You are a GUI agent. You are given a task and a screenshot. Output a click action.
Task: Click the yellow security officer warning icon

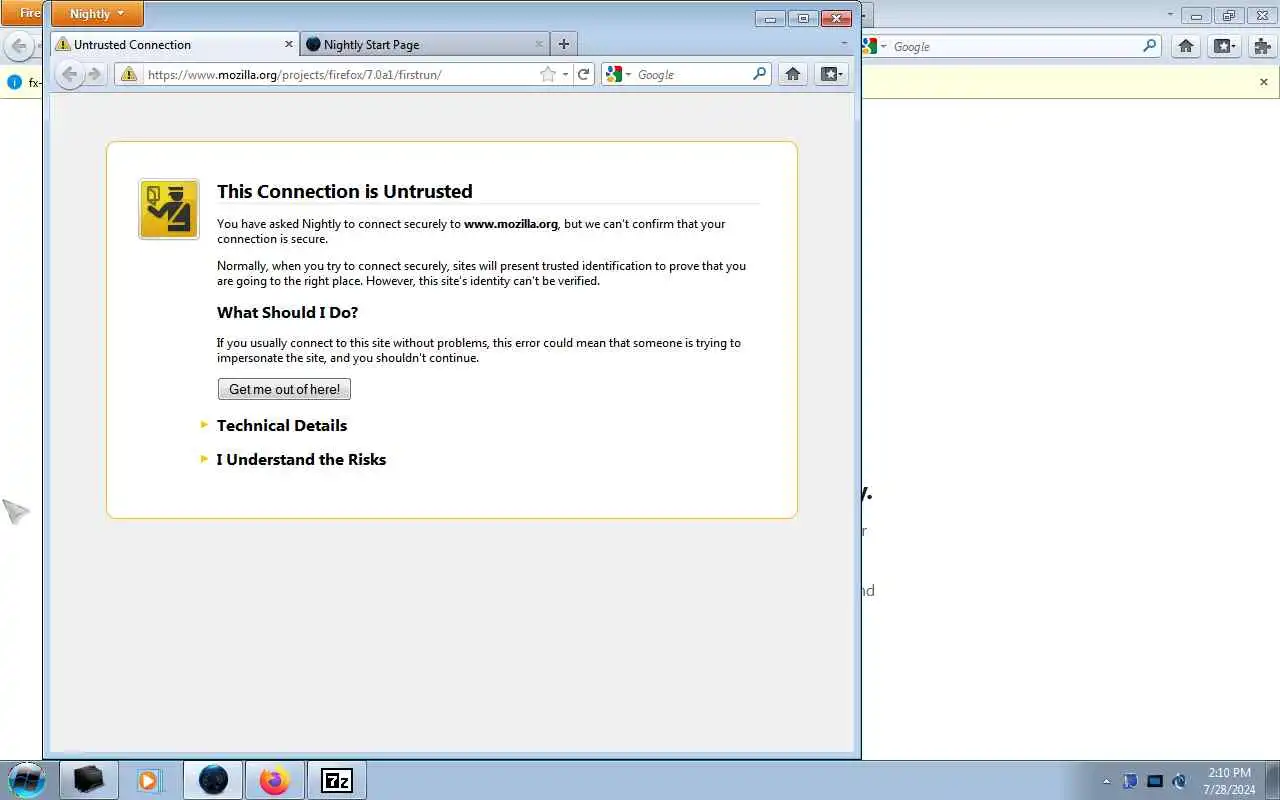tap(169, 209)
